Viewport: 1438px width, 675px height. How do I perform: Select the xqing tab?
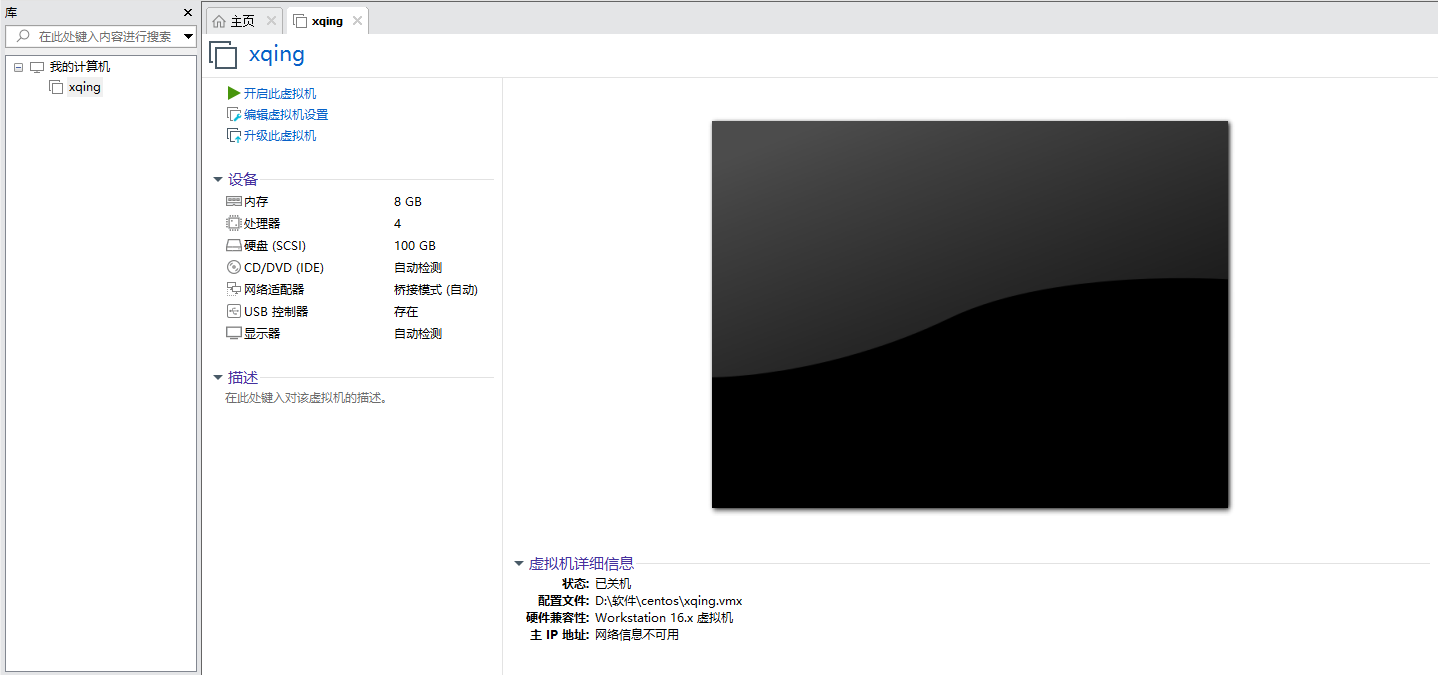click(x=327, y=21)
